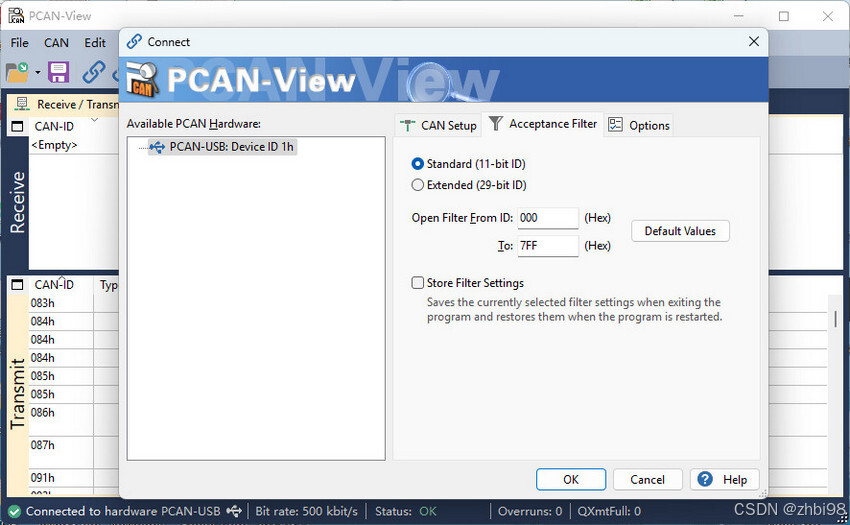Enable Store Filter Settings checkbox

[417, 283]
